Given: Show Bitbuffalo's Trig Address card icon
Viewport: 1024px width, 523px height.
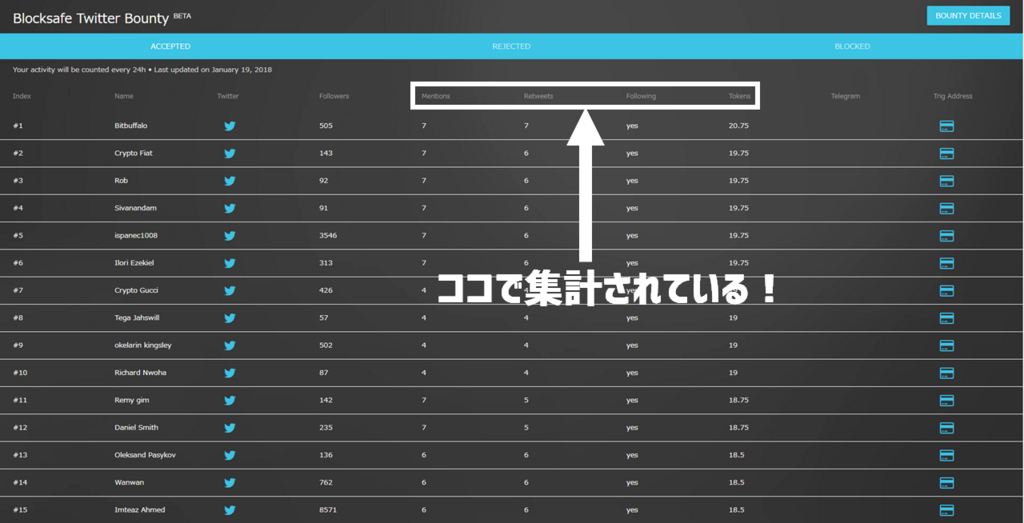Looking at the screenshot, I should 946,126.
